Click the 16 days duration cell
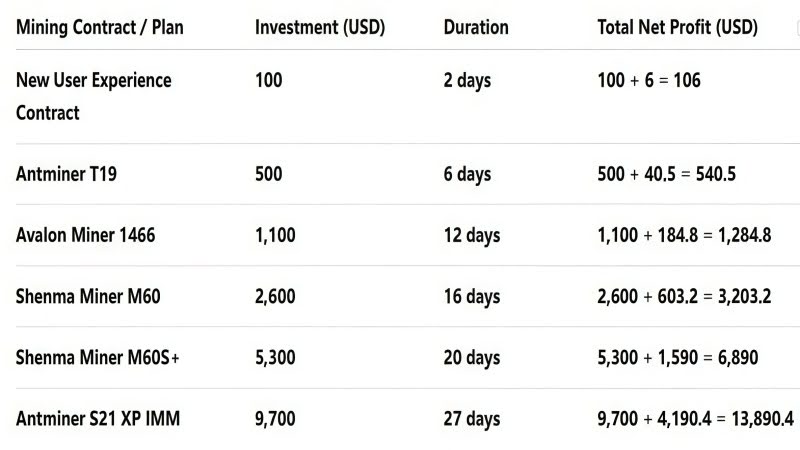 tap(471, 297)
